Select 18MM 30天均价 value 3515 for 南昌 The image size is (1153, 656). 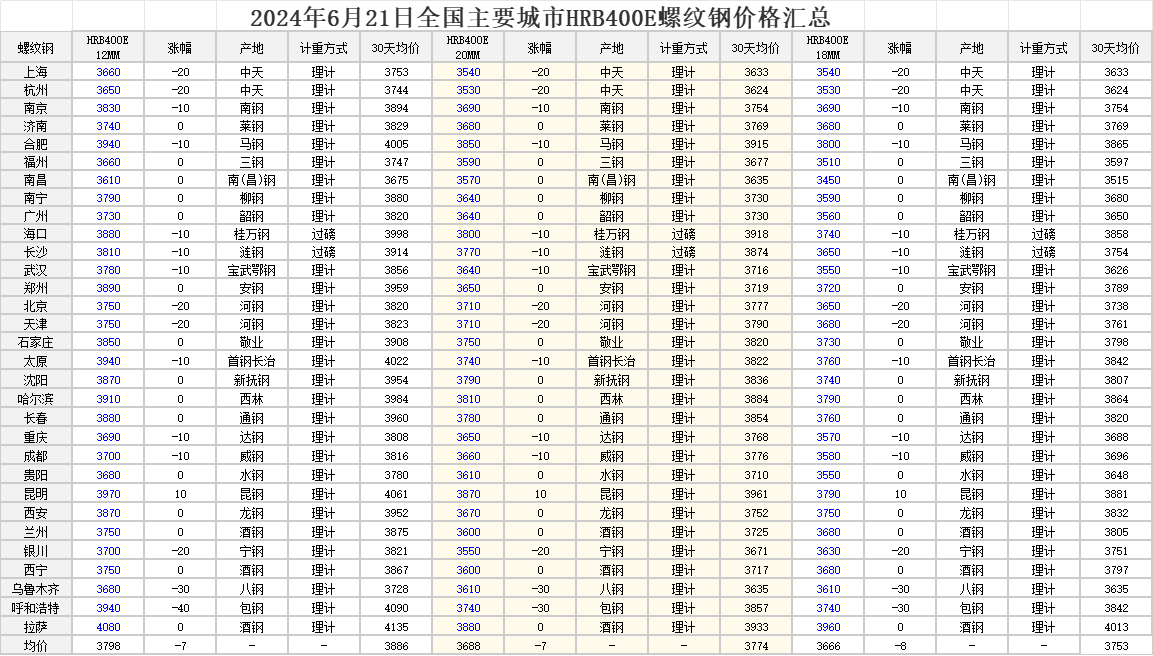(1116, 180)
